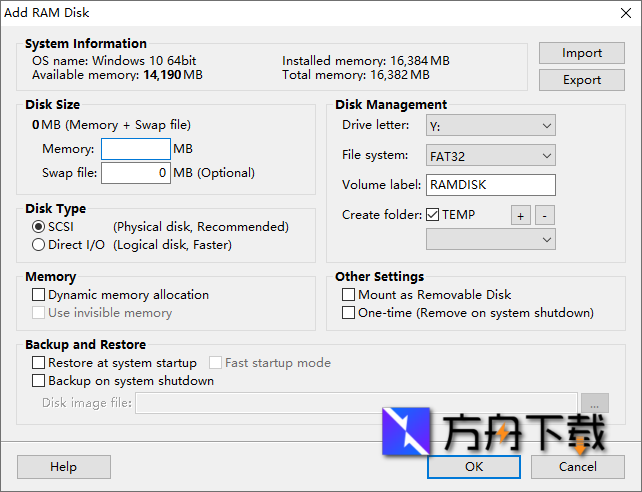Open the folder list dropdown below TEMP
Viewport: 642px width, 492px height.
(490, 239)
